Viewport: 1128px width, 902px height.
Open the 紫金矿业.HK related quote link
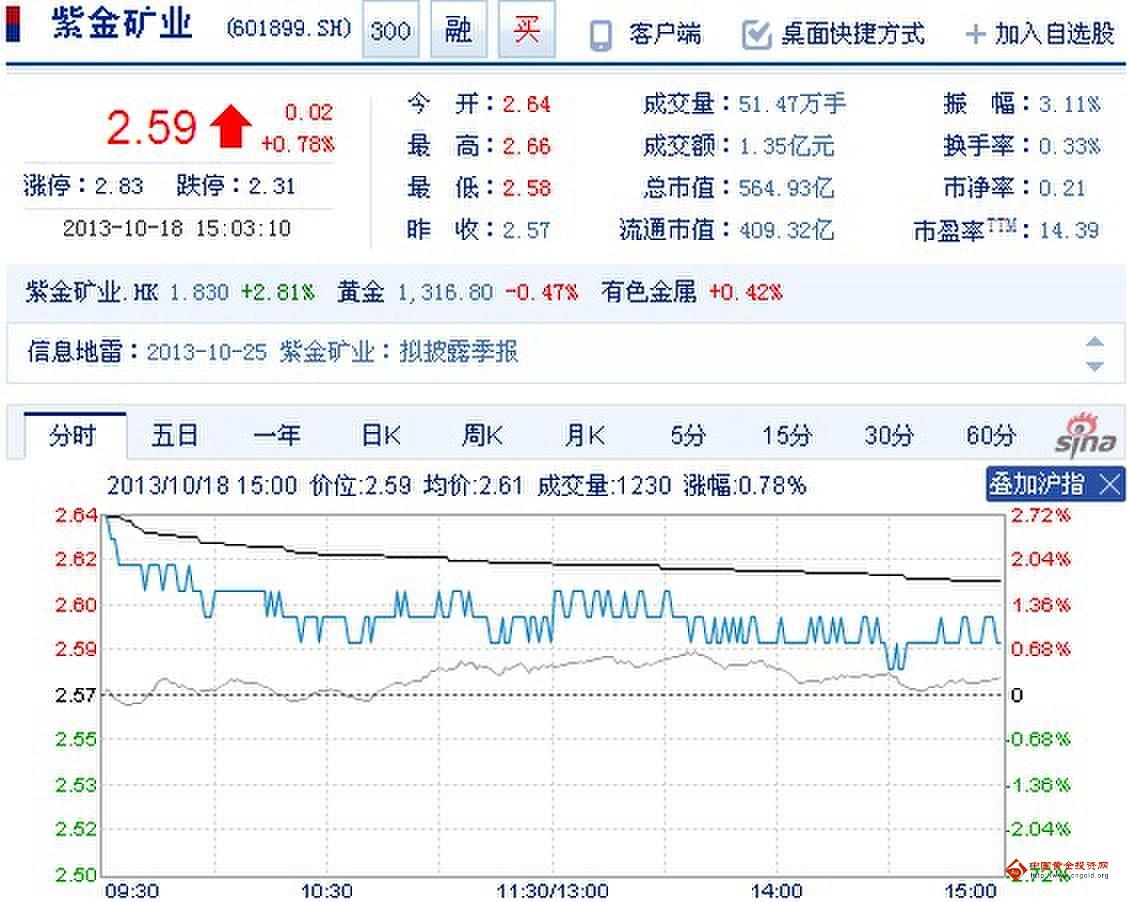pos(91,292)
